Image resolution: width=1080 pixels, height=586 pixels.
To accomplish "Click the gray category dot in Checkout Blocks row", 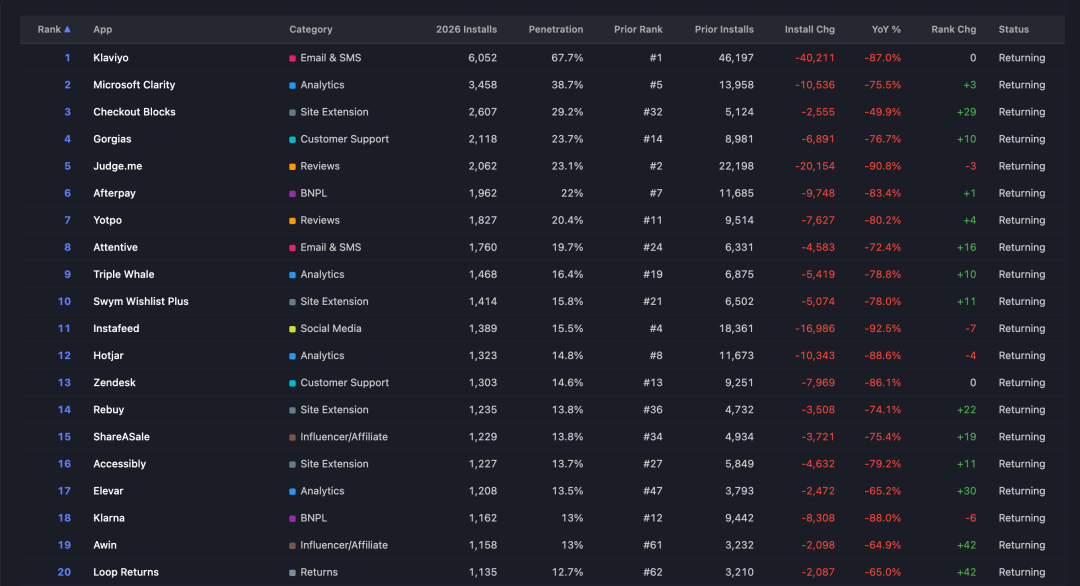I will click(293, 112).
